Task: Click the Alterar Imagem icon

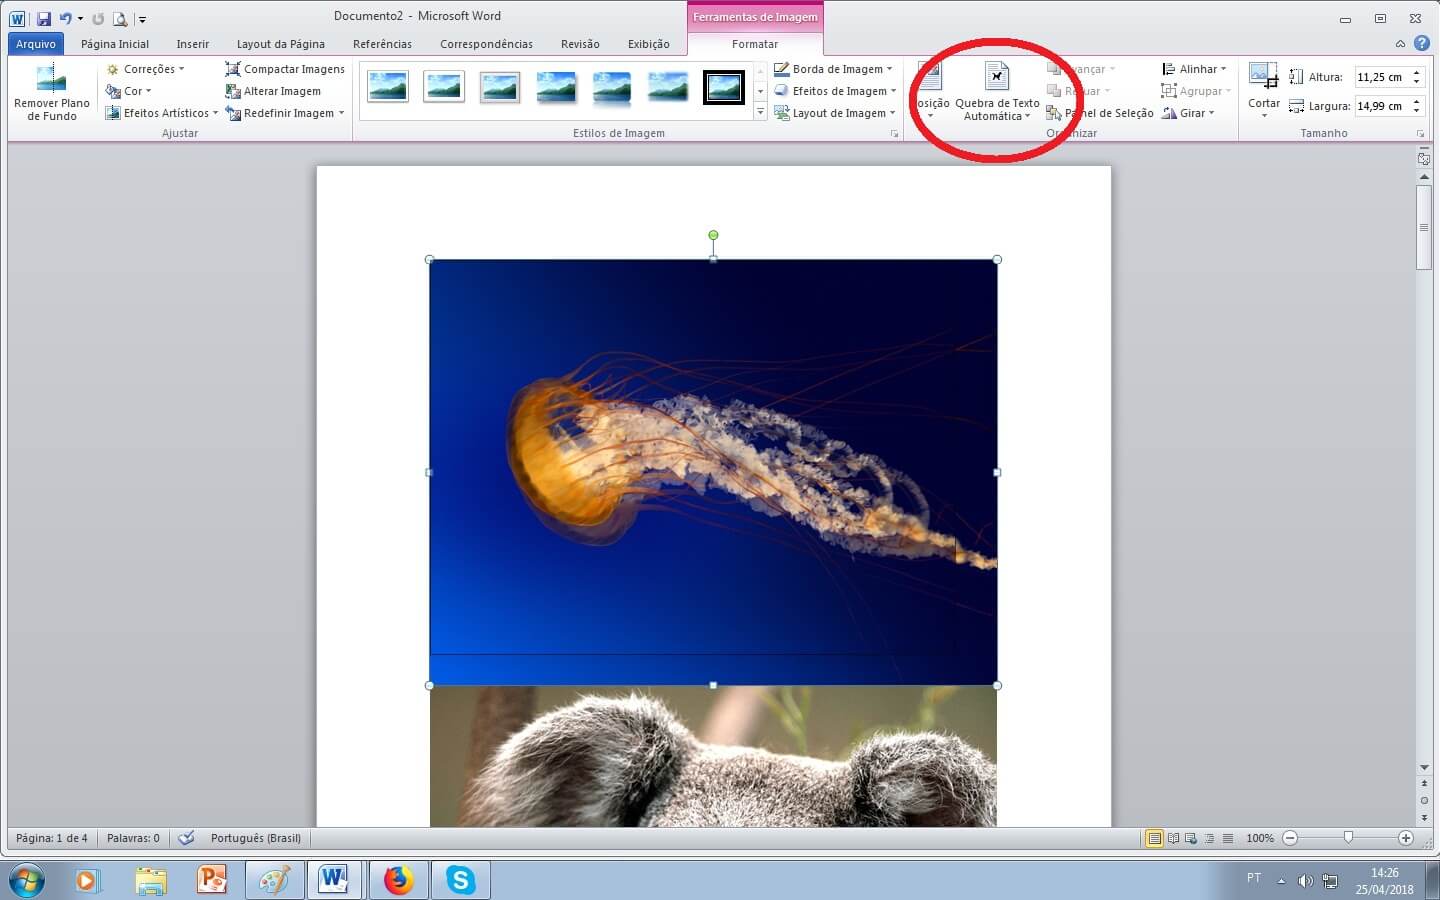Action: coord(233,91)
